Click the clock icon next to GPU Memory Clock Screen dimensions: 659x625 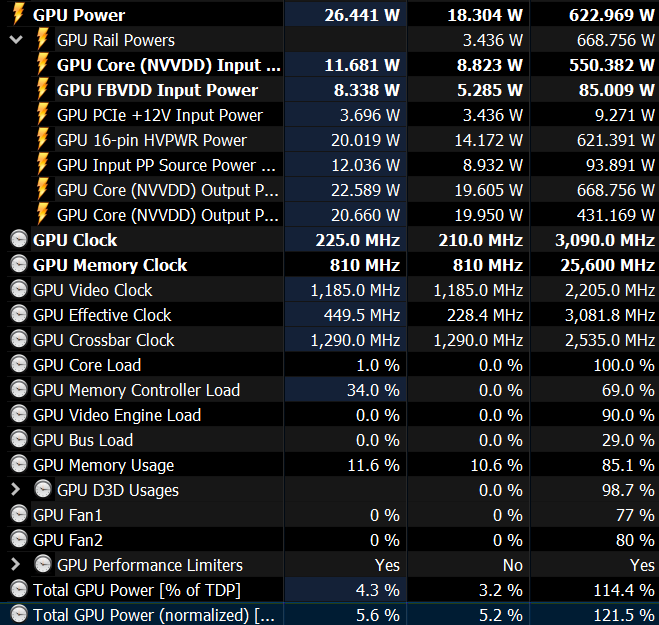pyautogui.click(x=18, y=264)
